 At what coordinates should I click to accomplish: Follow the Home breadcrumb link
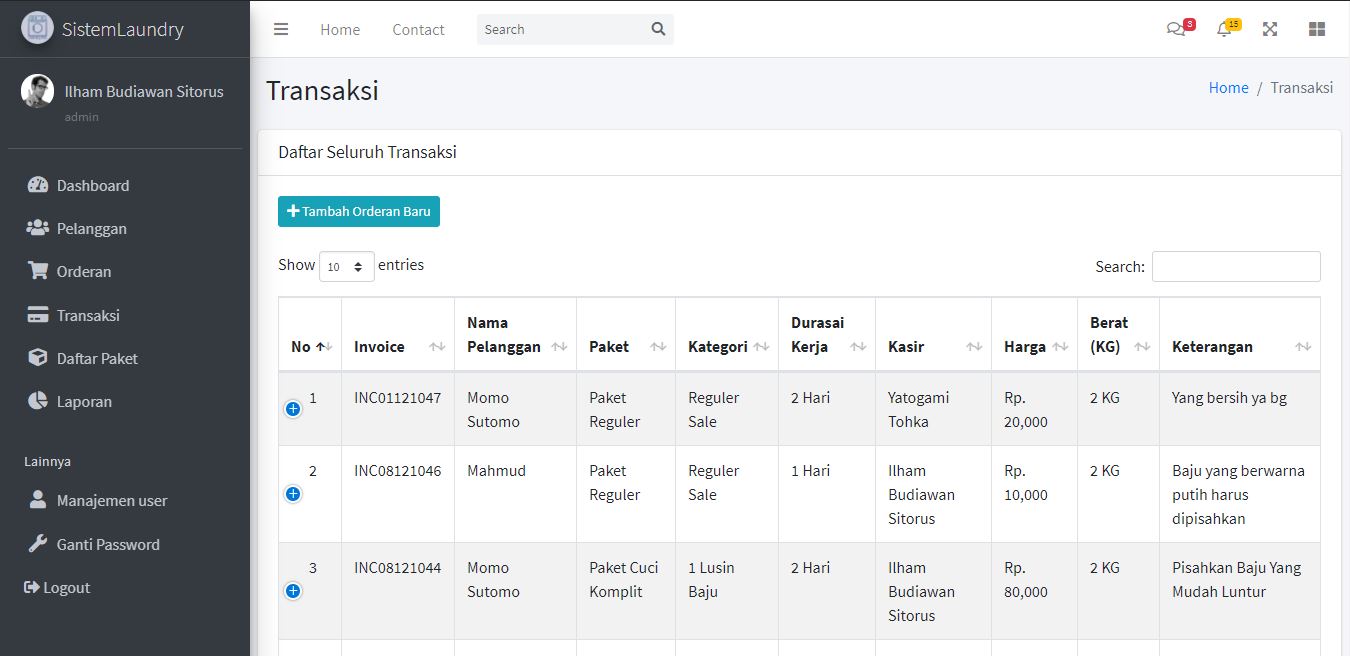pos(1228,87)
